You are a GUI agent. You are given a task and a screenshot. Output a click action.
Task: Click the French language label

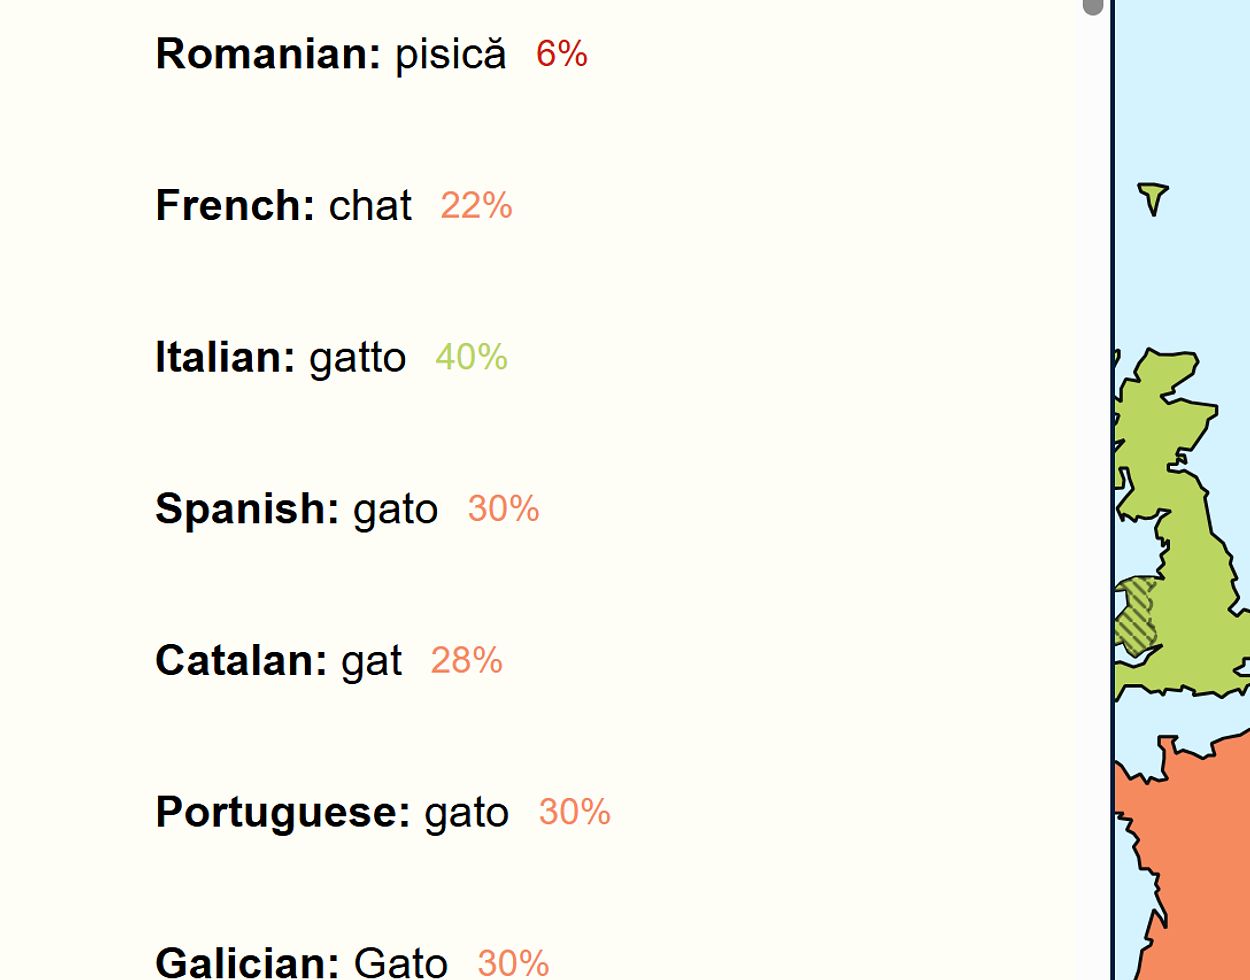pyautogui.click(x=235, y=206)
